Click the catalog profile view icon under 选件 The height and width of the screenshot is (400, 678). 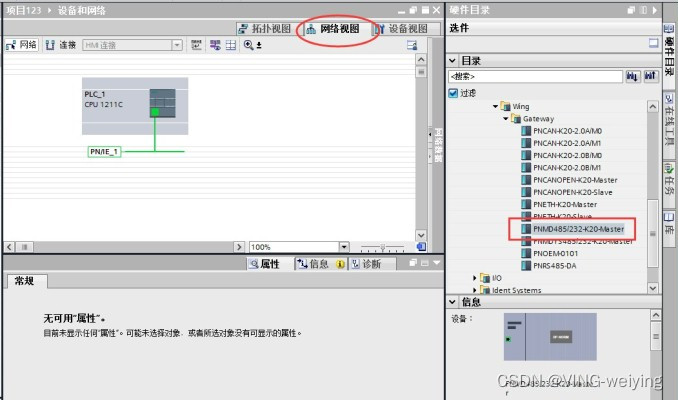tap(653, 43)
